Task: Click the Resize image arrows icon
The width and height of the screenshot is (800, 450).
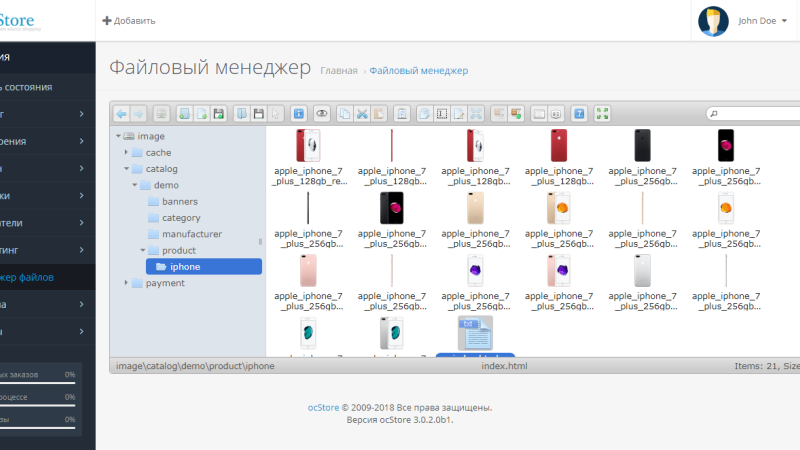Action: pyautogui.click(x=476, y=114)
